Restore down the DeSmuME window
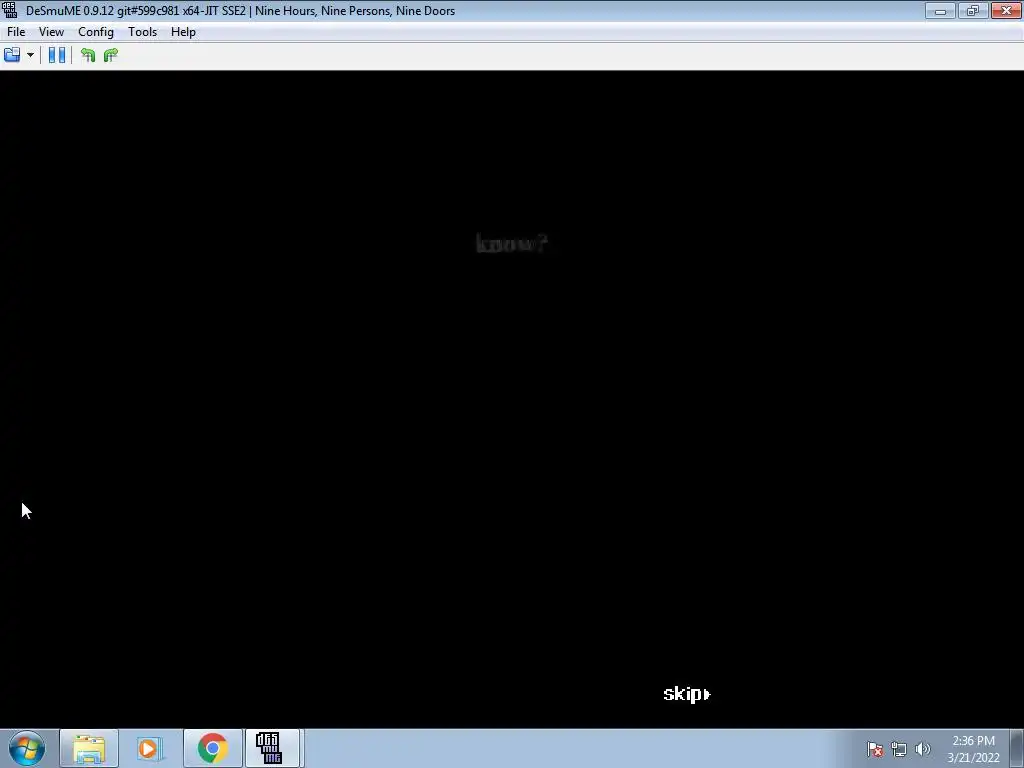Viewport: 1024px width, 768px height. [973, 10]
